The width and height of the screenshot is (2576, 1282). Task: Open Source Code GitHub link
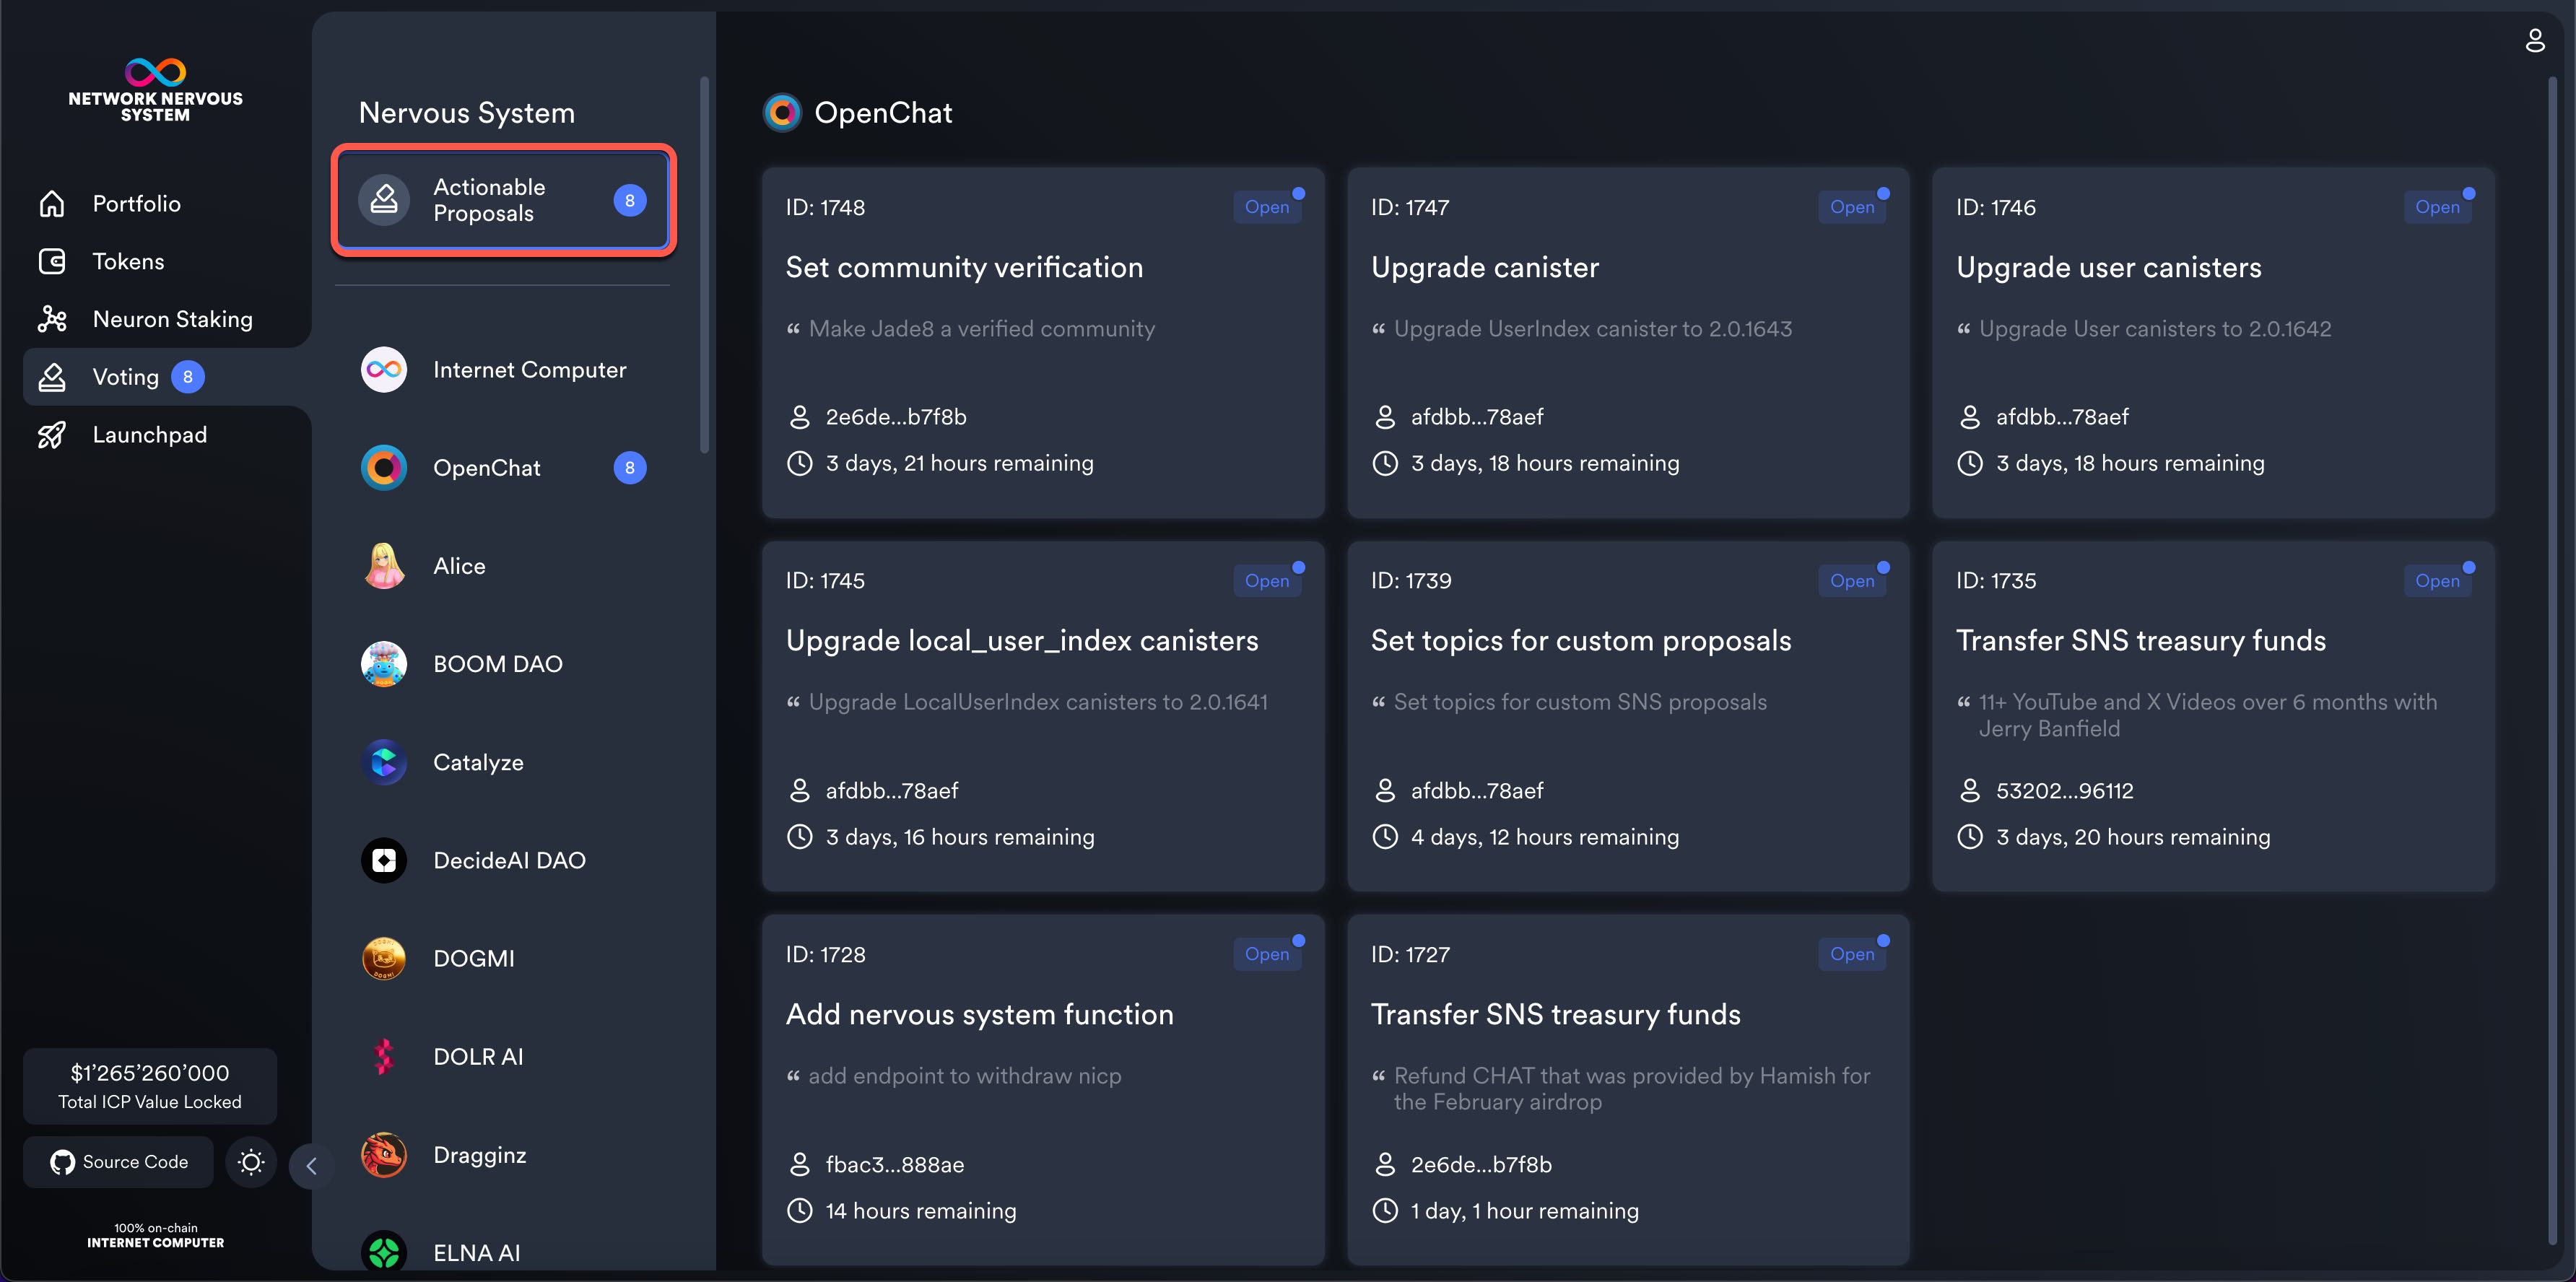(x=119, y=1162)
